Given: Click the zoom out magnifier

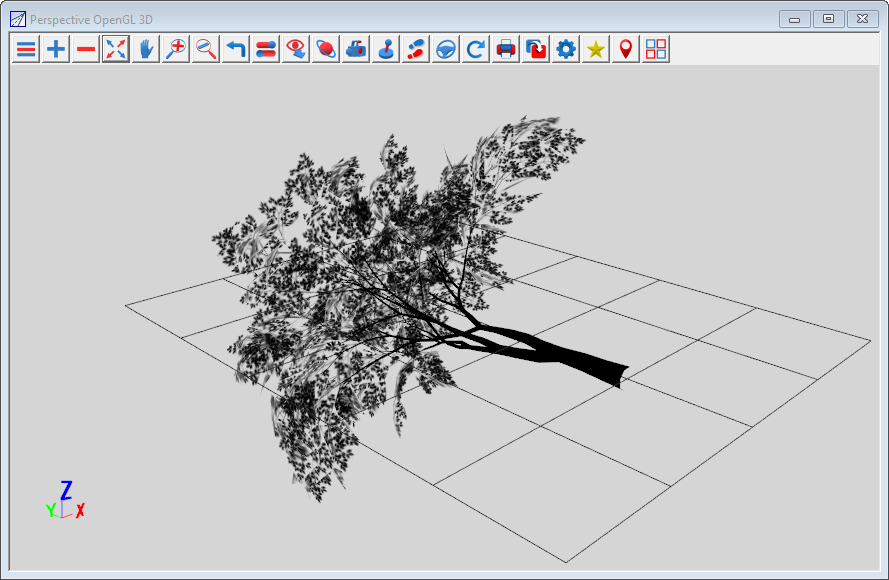Looking at the screenshot, I should click(206, 49).
